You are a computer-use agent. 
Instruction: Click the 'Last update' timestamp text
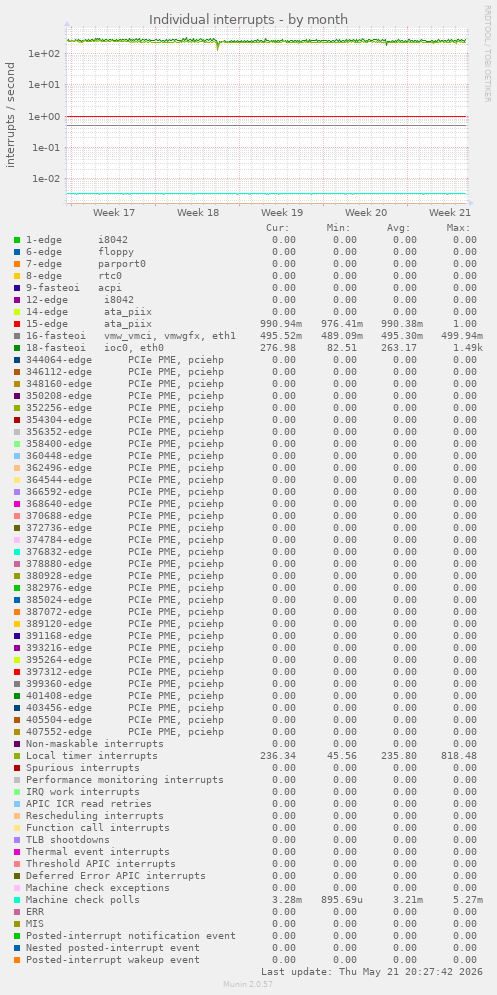click(x=371, y=972)
